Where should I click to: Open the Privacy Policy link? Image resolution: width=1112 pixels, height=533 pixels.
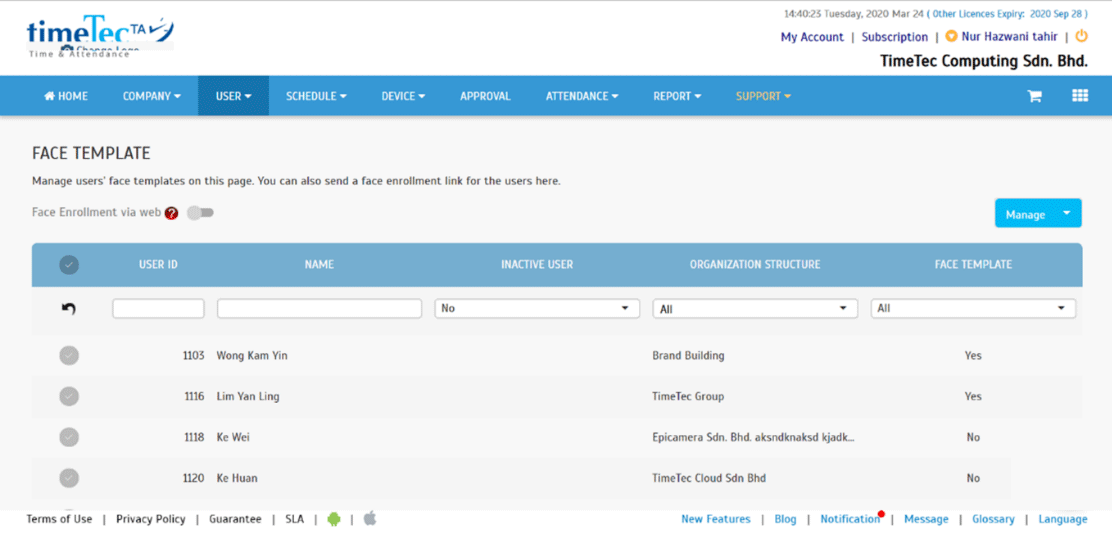150,519
